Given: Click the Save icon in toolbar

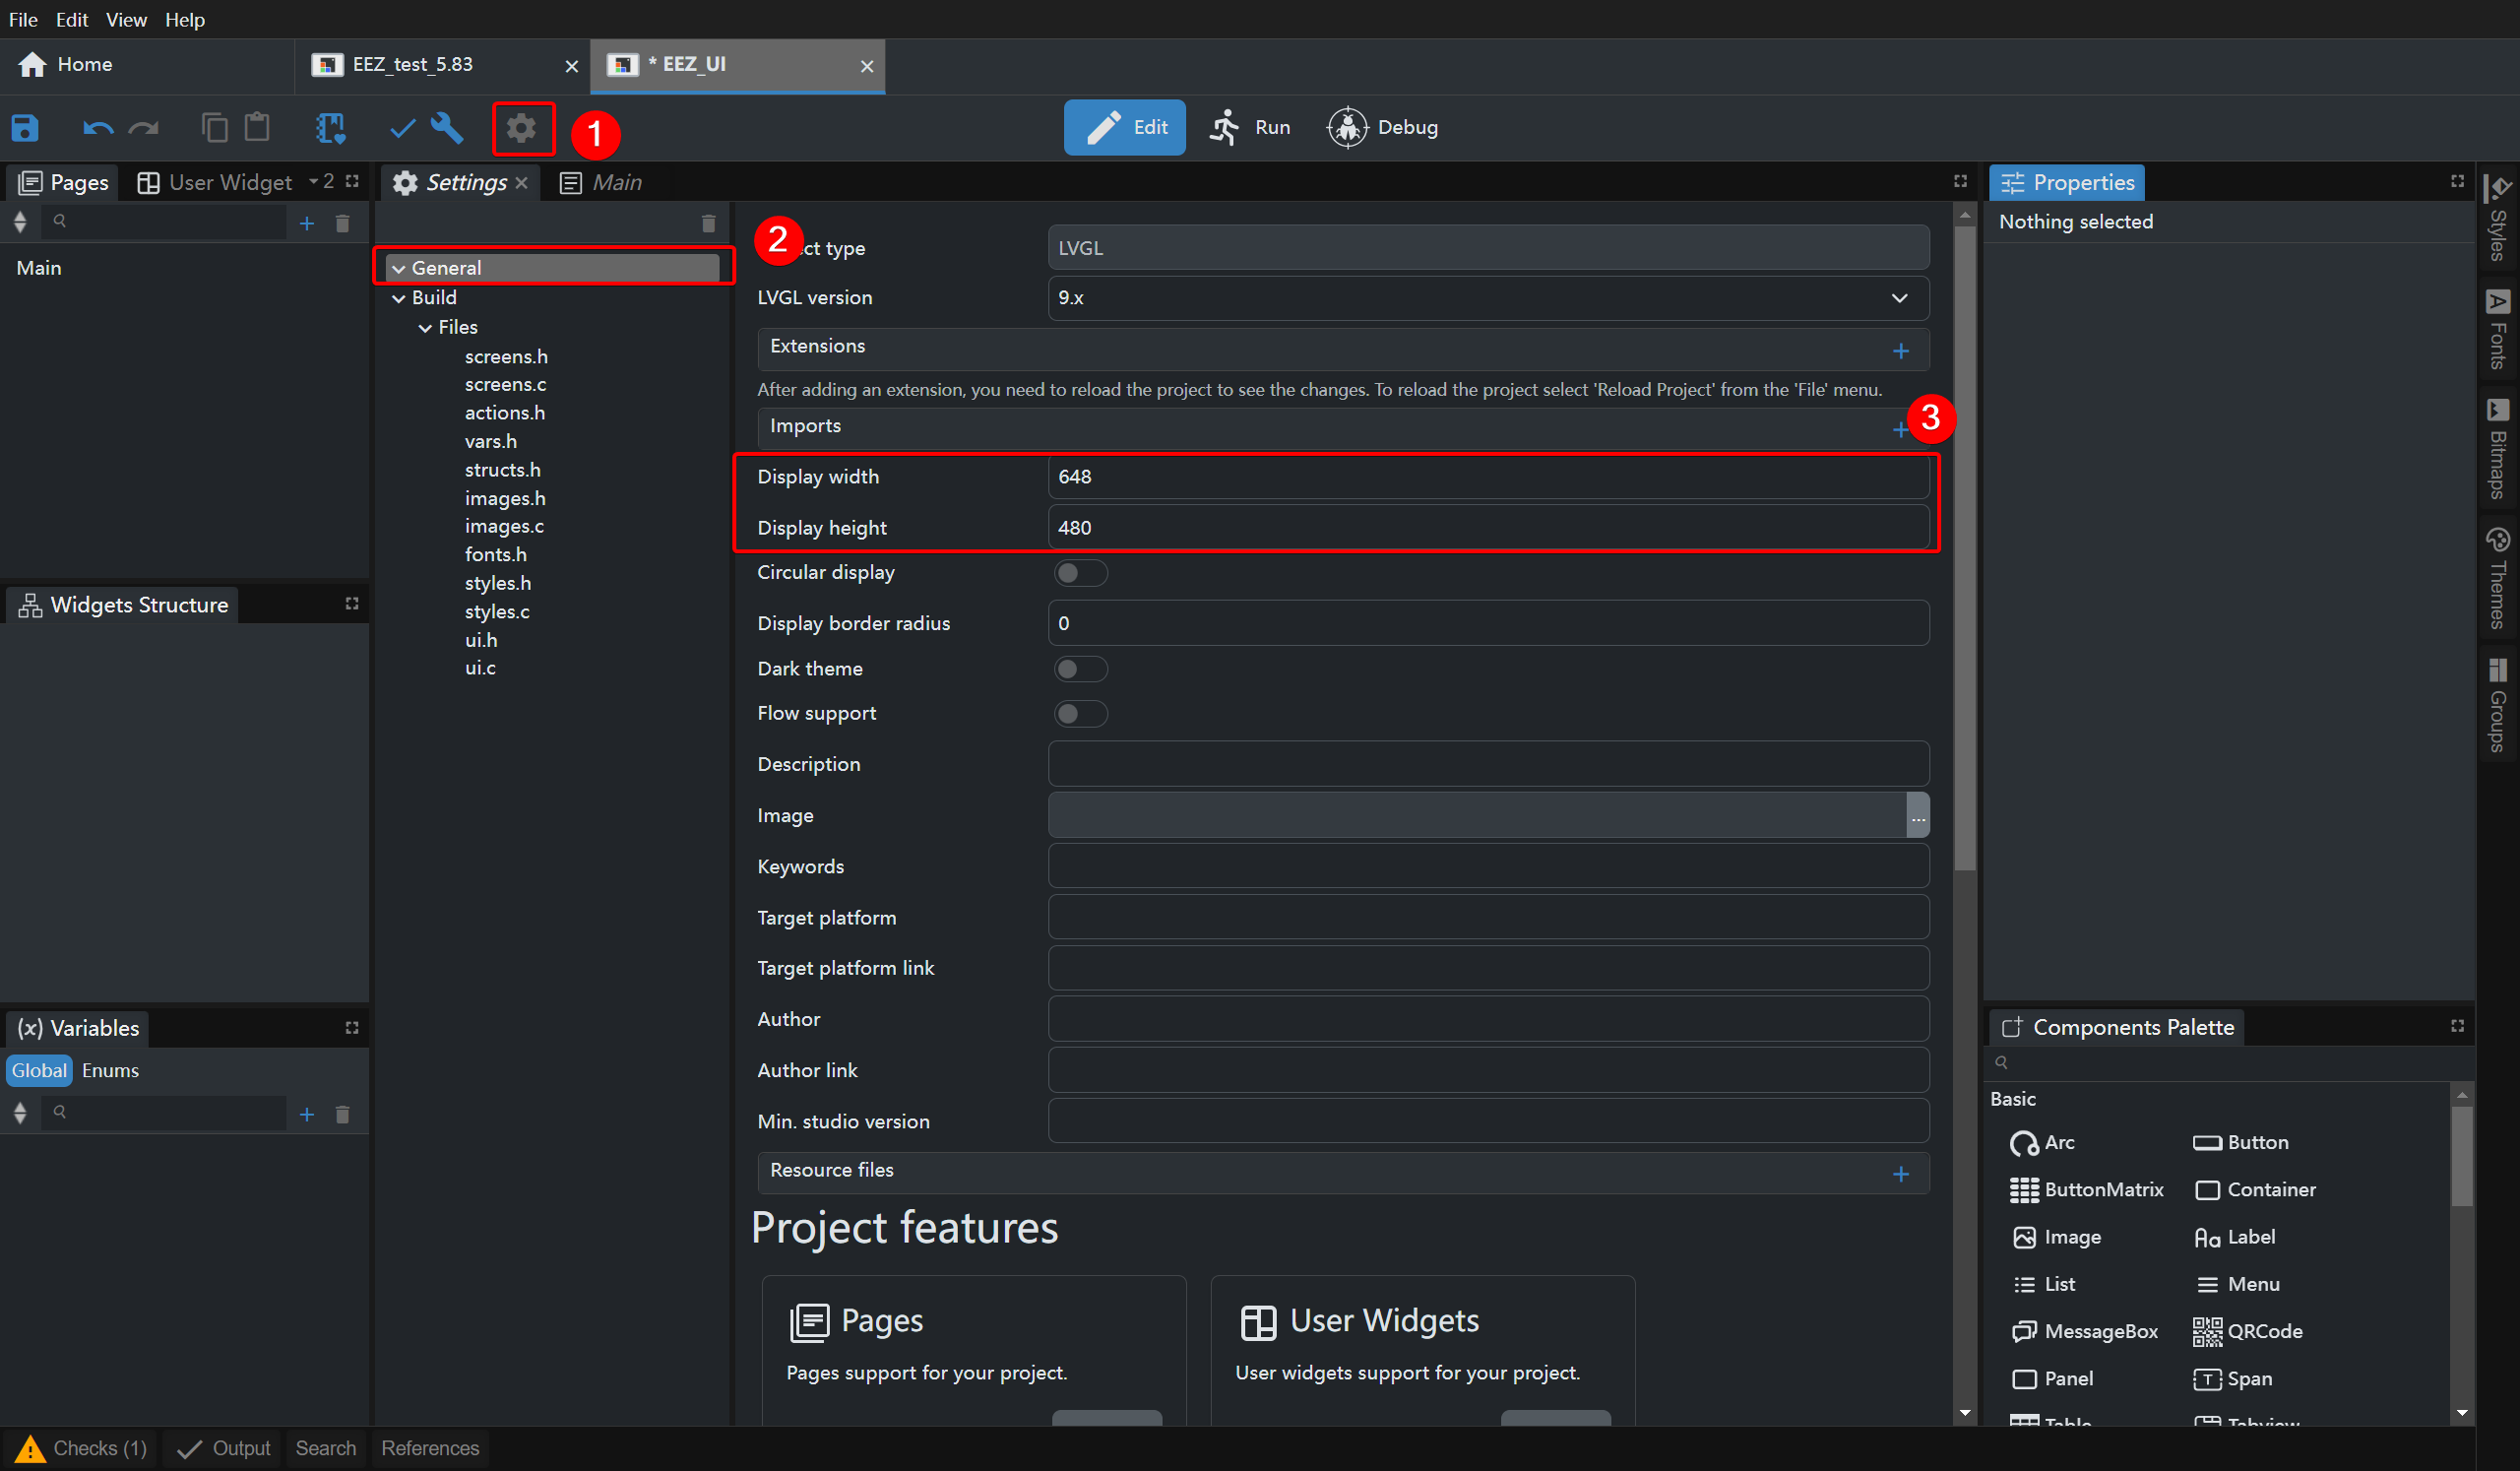Looking at the screenshot, I should (x=25, y=128).
